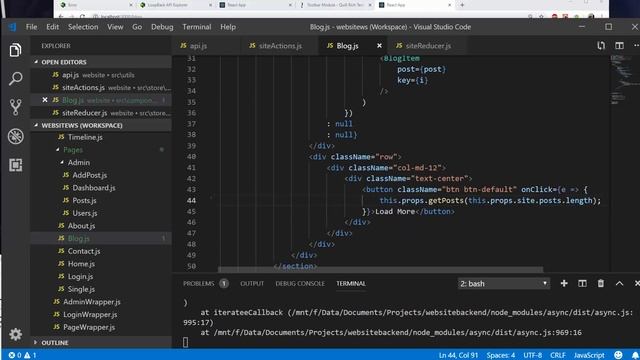The width and height of the screenshot is (640, 360).
Task: Open the Debug menu
Action: 162,27
